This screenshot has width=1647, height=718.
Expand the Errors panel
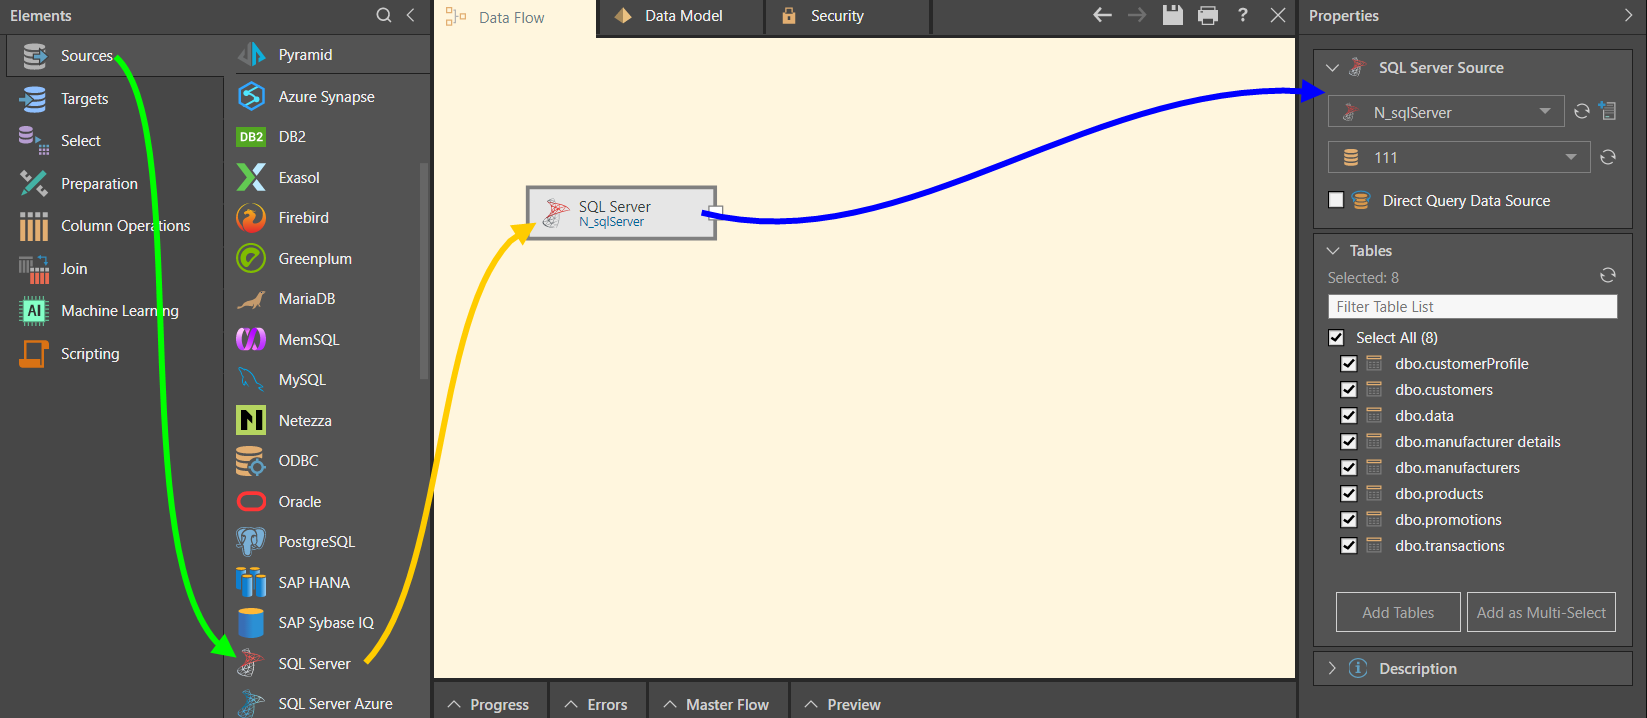(x=597, y=703)
